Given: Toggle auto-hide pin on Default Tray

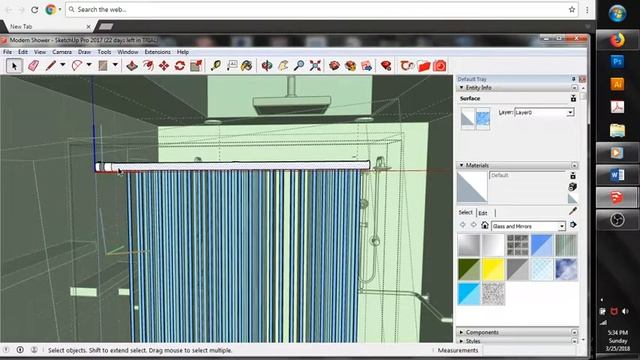Looking at the screenshot, I should click(573, 79).
